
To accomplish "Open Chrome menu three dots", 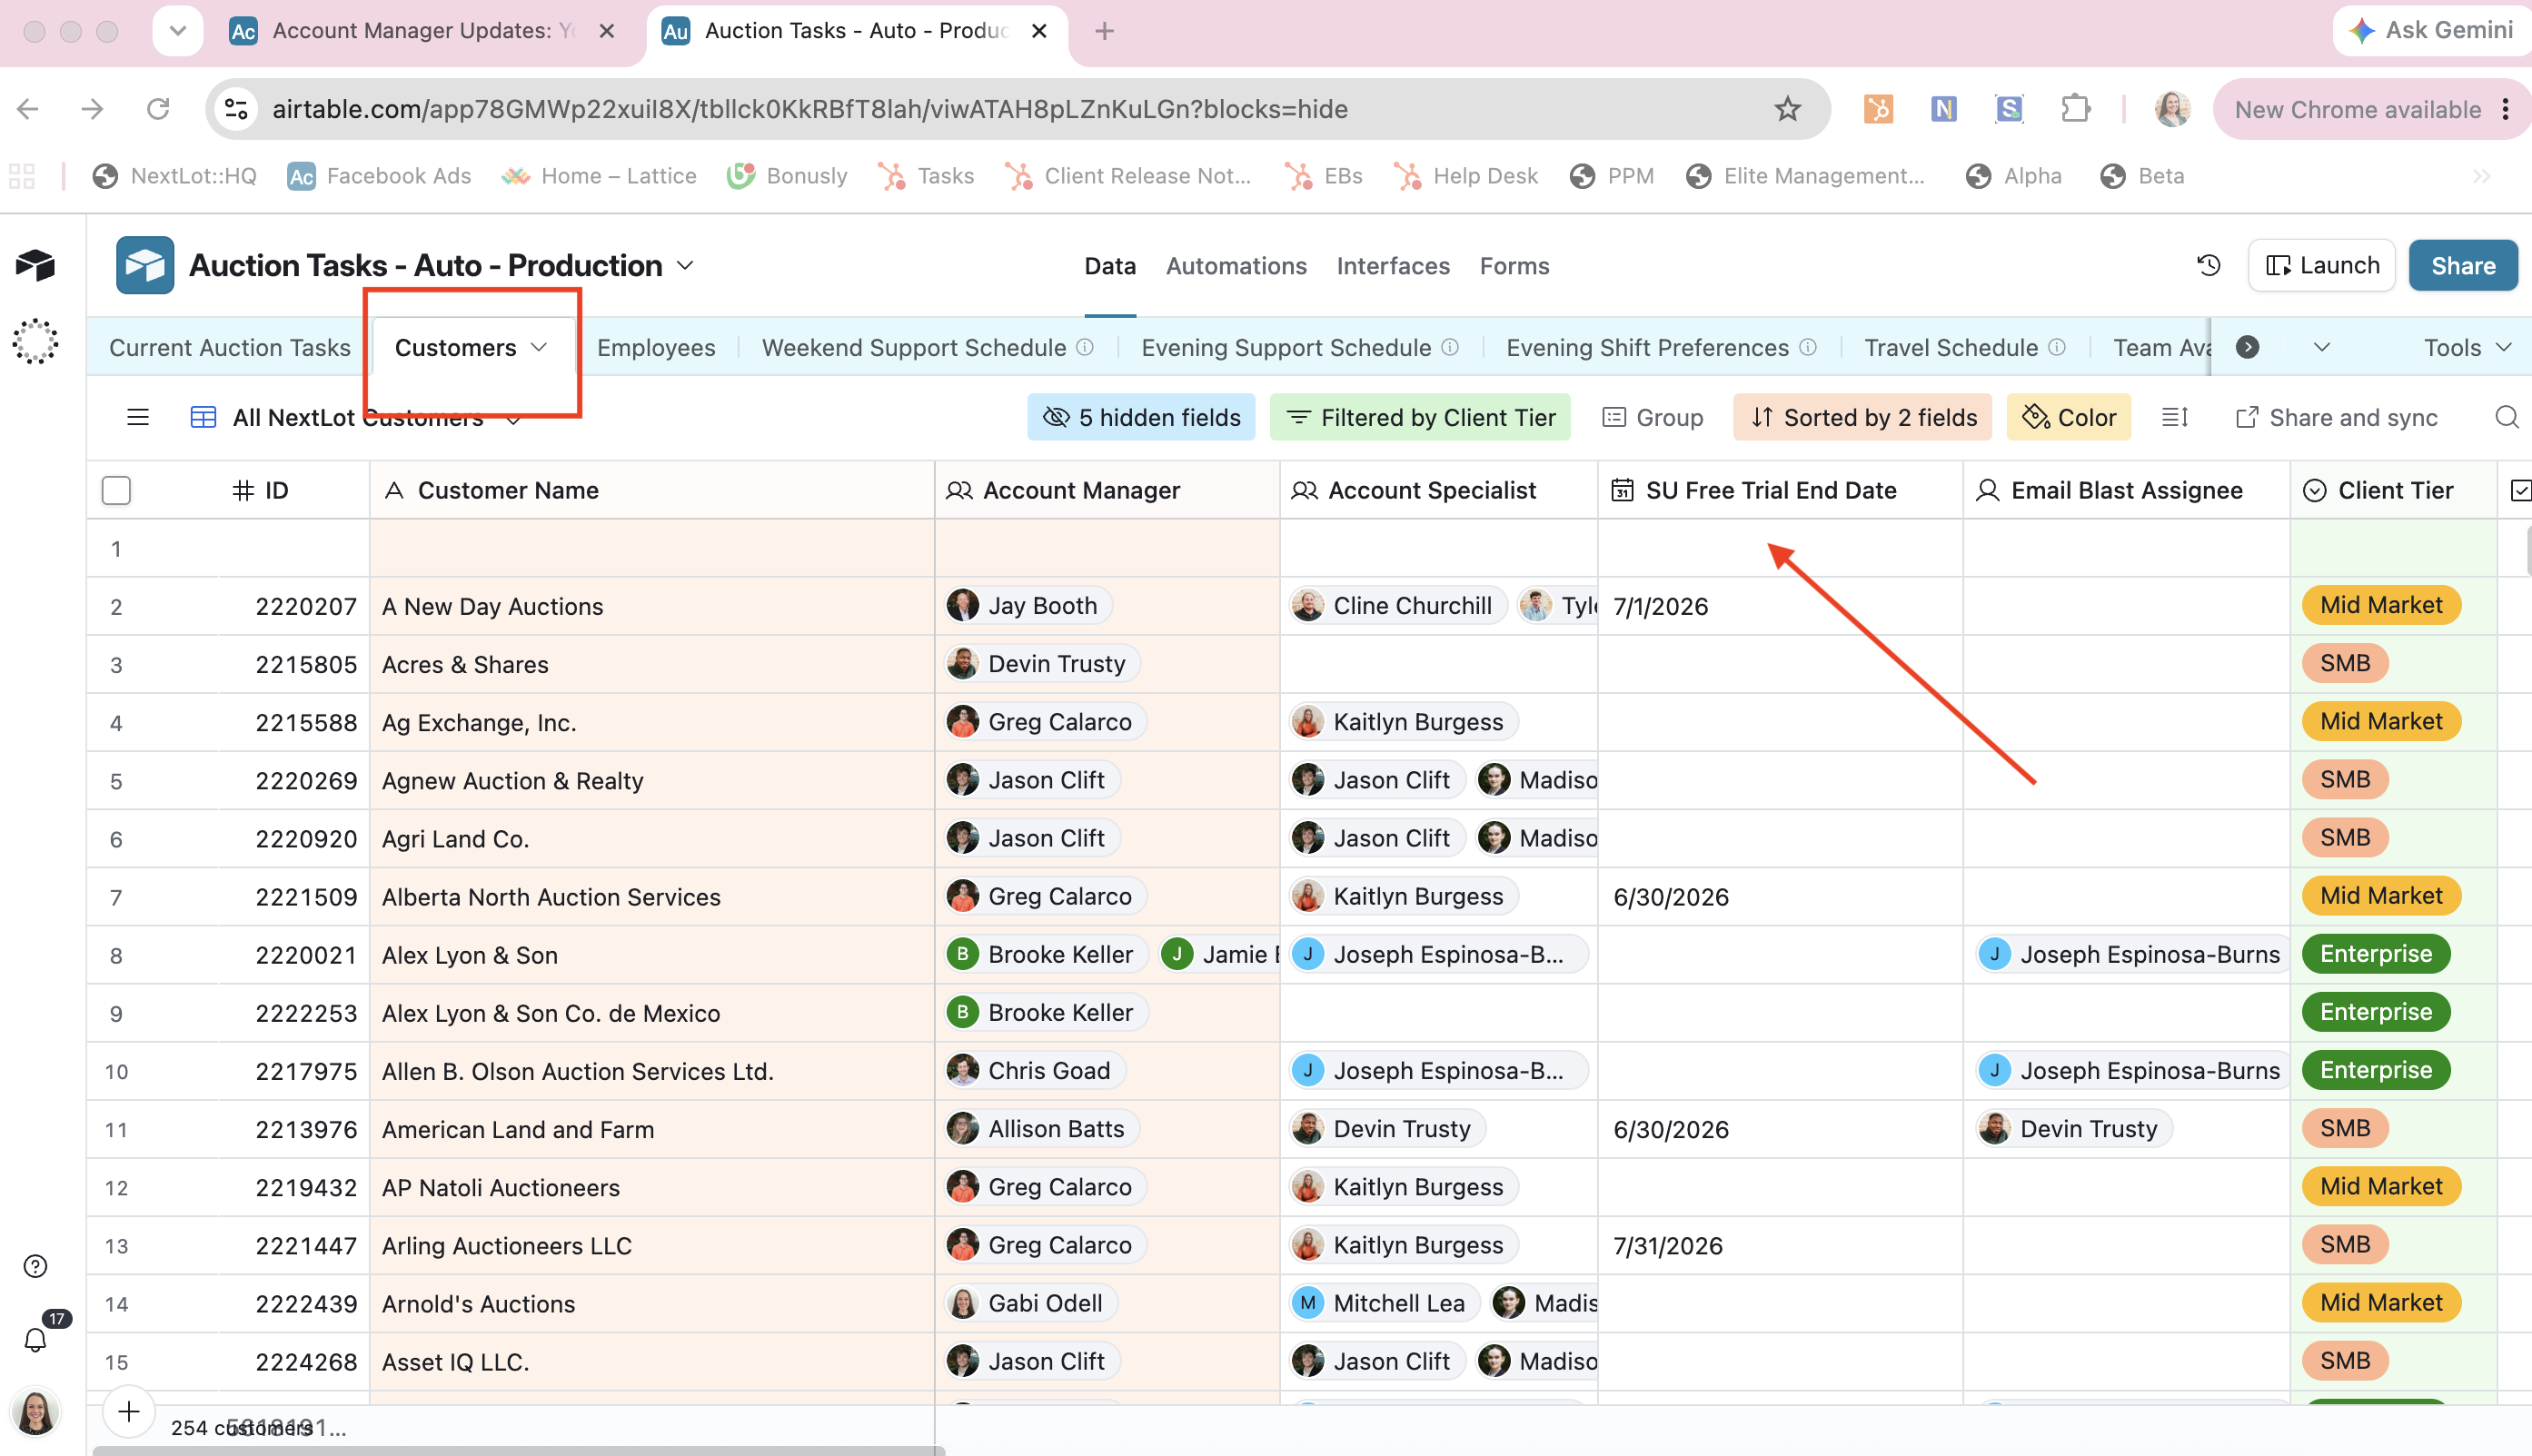I will point(2506,109).
